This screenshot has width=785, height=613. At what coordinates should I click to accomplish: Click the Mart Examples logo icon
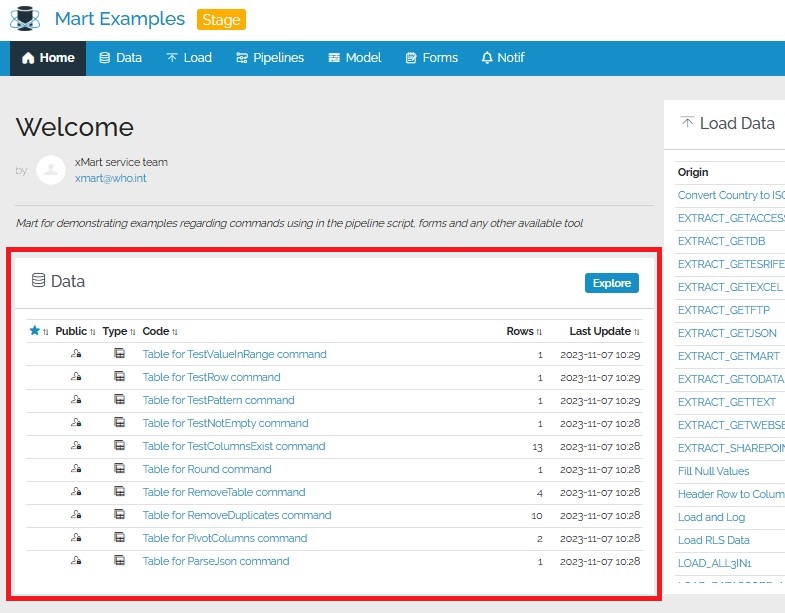pyautogui.click(x=25, y=19)
